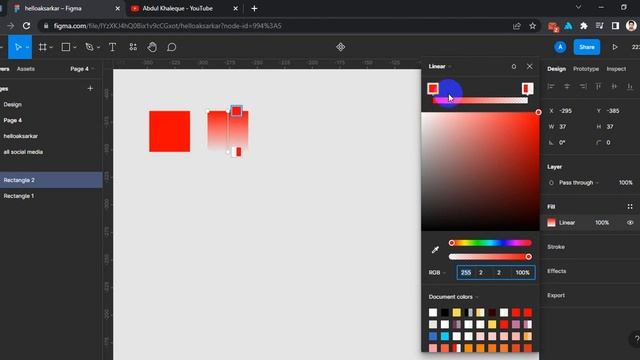The width and height of the screenshot is (640, 360).
Task: Select the Frame tool
Action: click(x=42, y=47)
